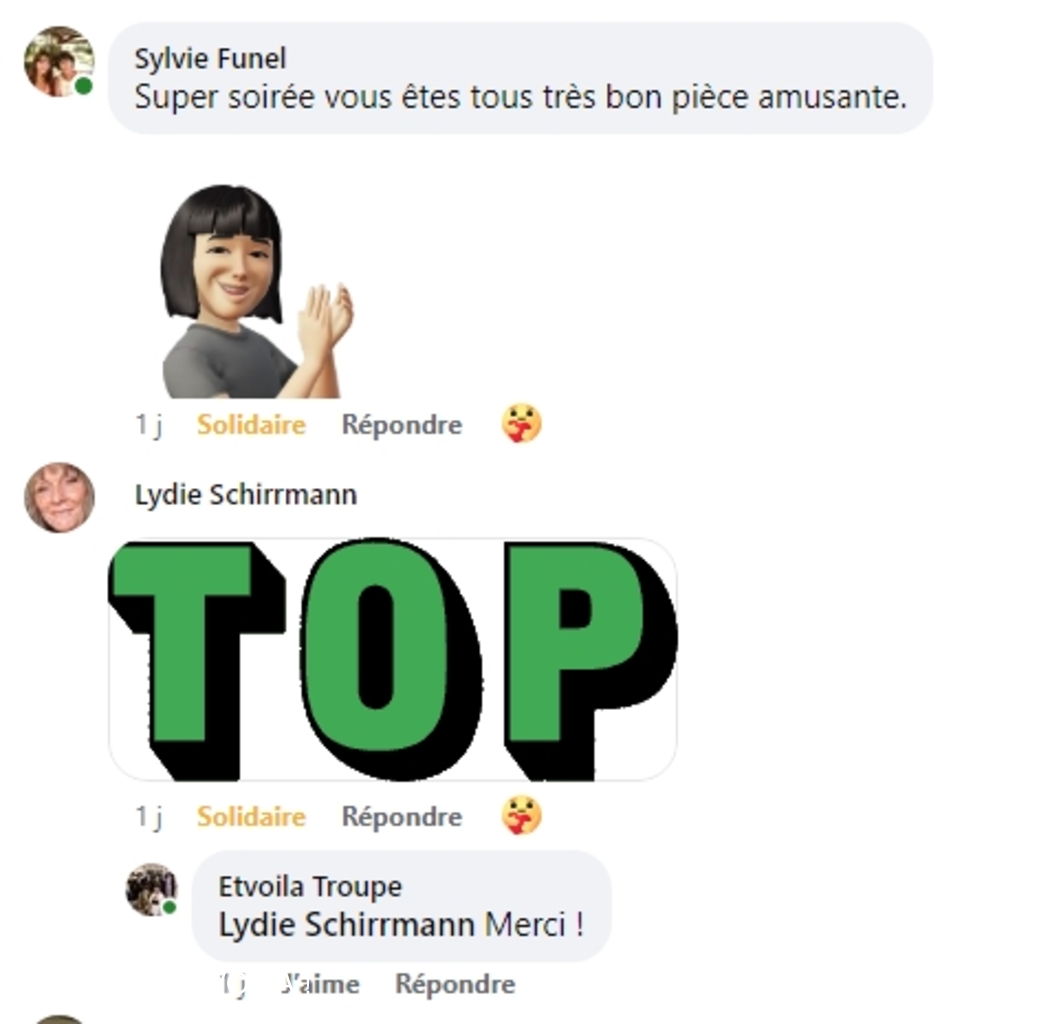Open Etvoila Troupe's avatar
Viewport: 1050px width, 1024px height.
[152, 889]
